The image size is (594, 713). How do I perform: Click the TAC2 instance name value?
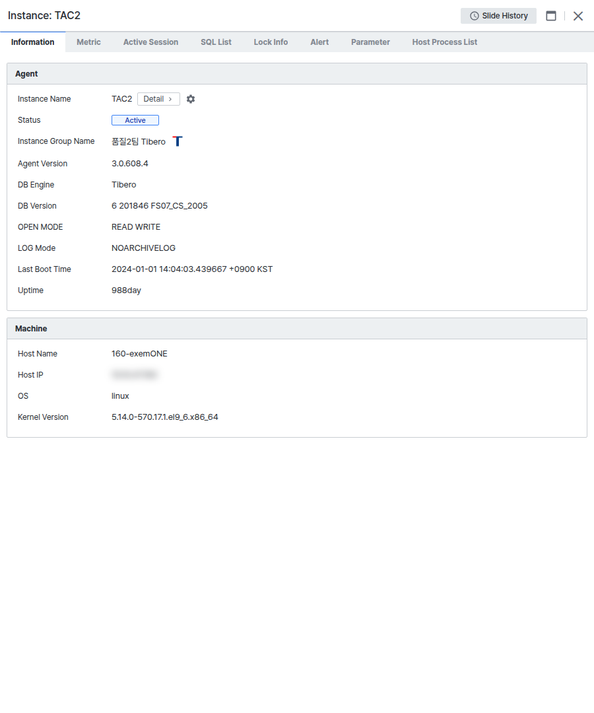121,99
